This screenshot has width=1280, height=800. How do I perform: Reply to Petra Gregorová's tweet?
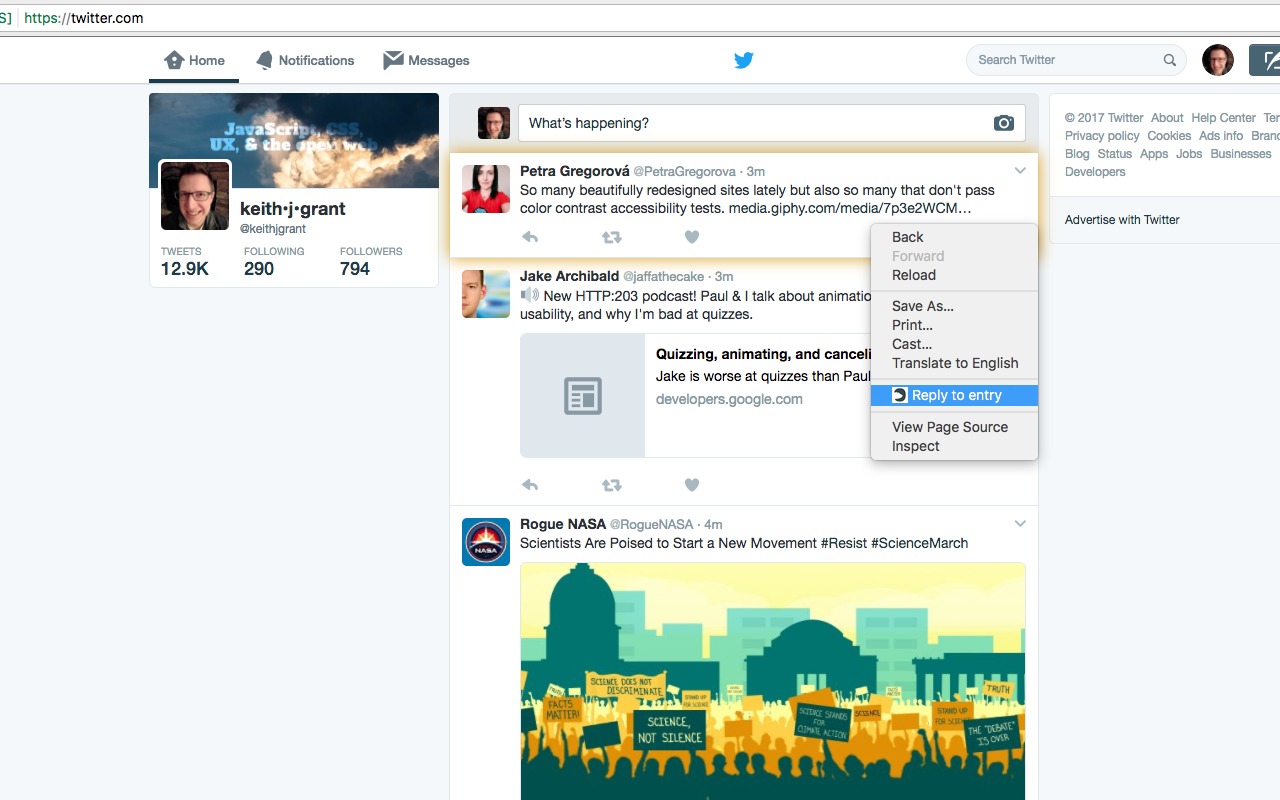tap(530, 237)
